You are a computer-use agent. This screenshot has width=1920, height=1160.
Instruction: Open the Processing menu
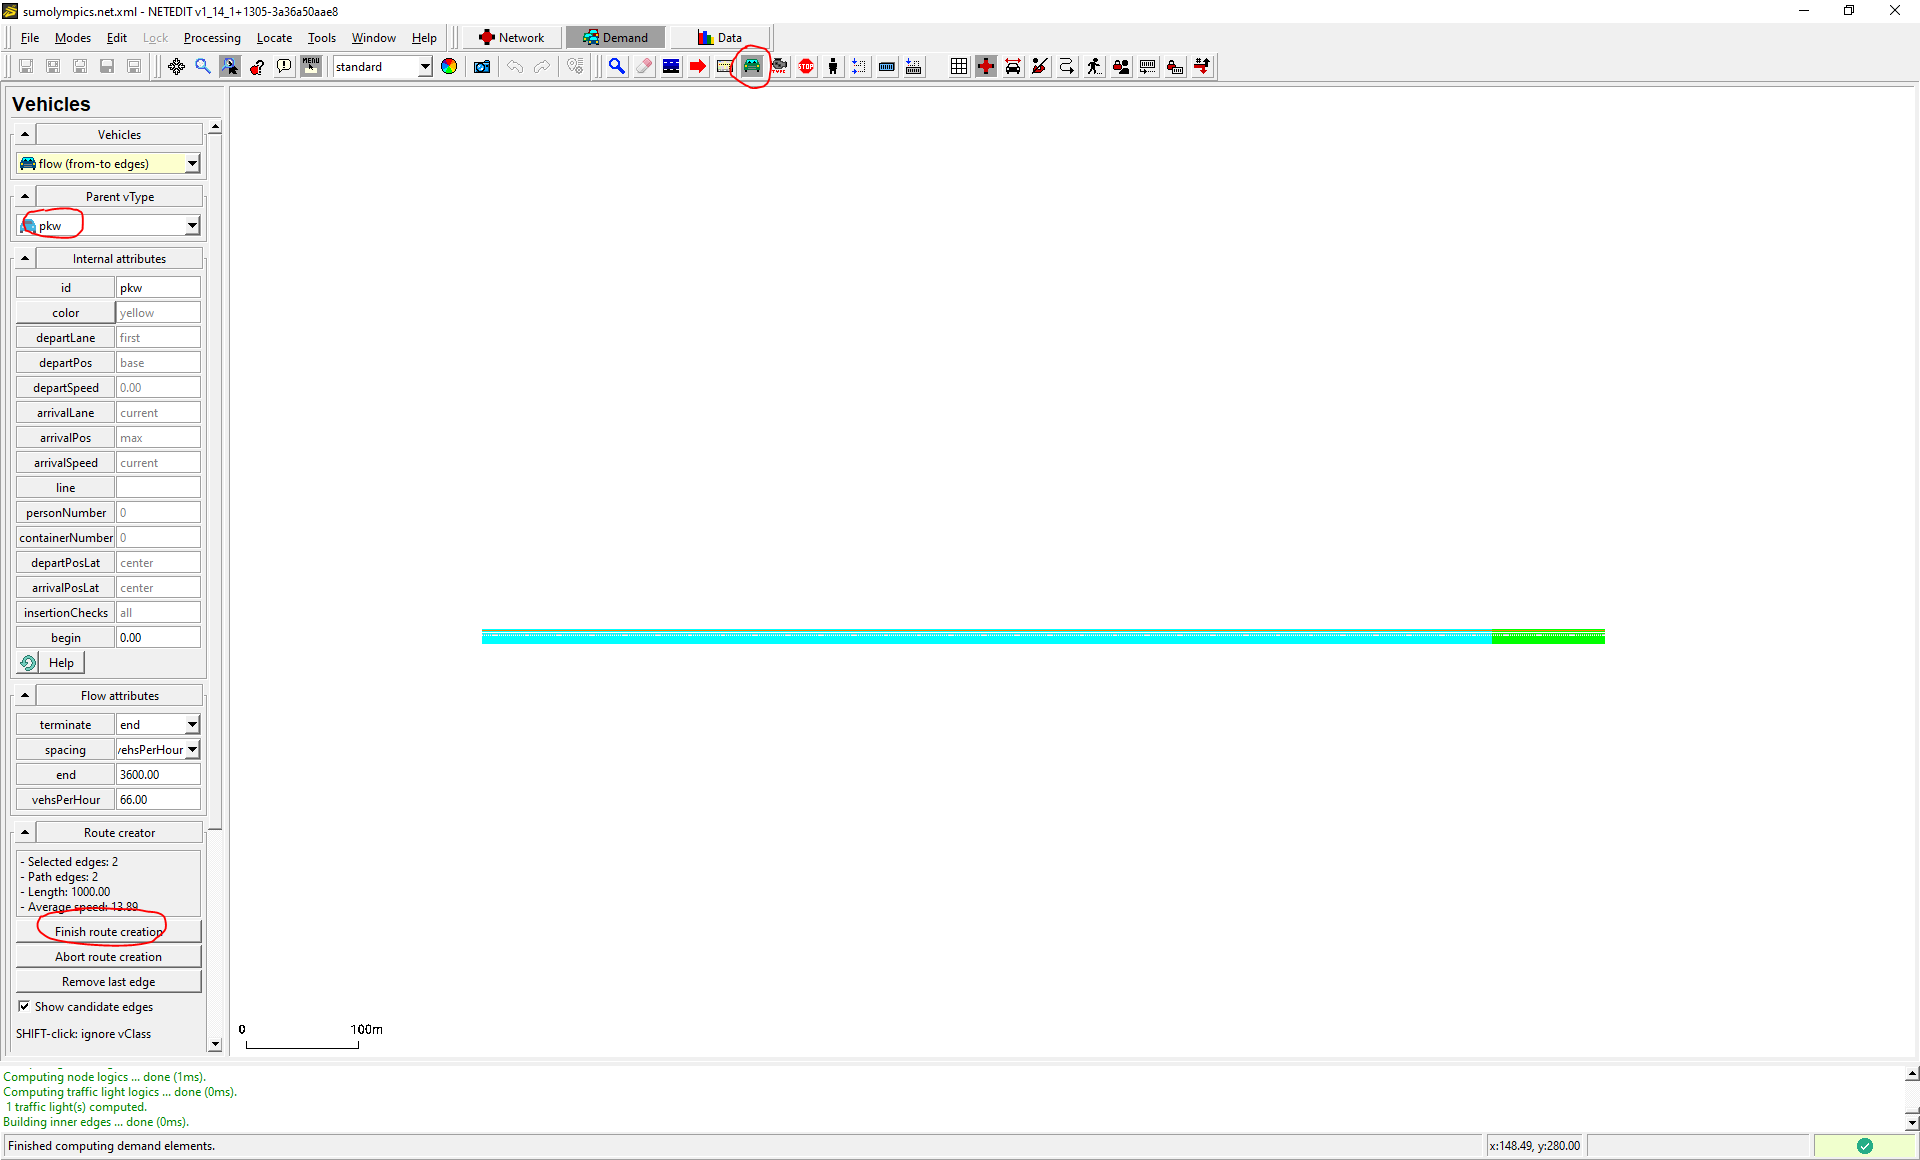pos(212,38)
